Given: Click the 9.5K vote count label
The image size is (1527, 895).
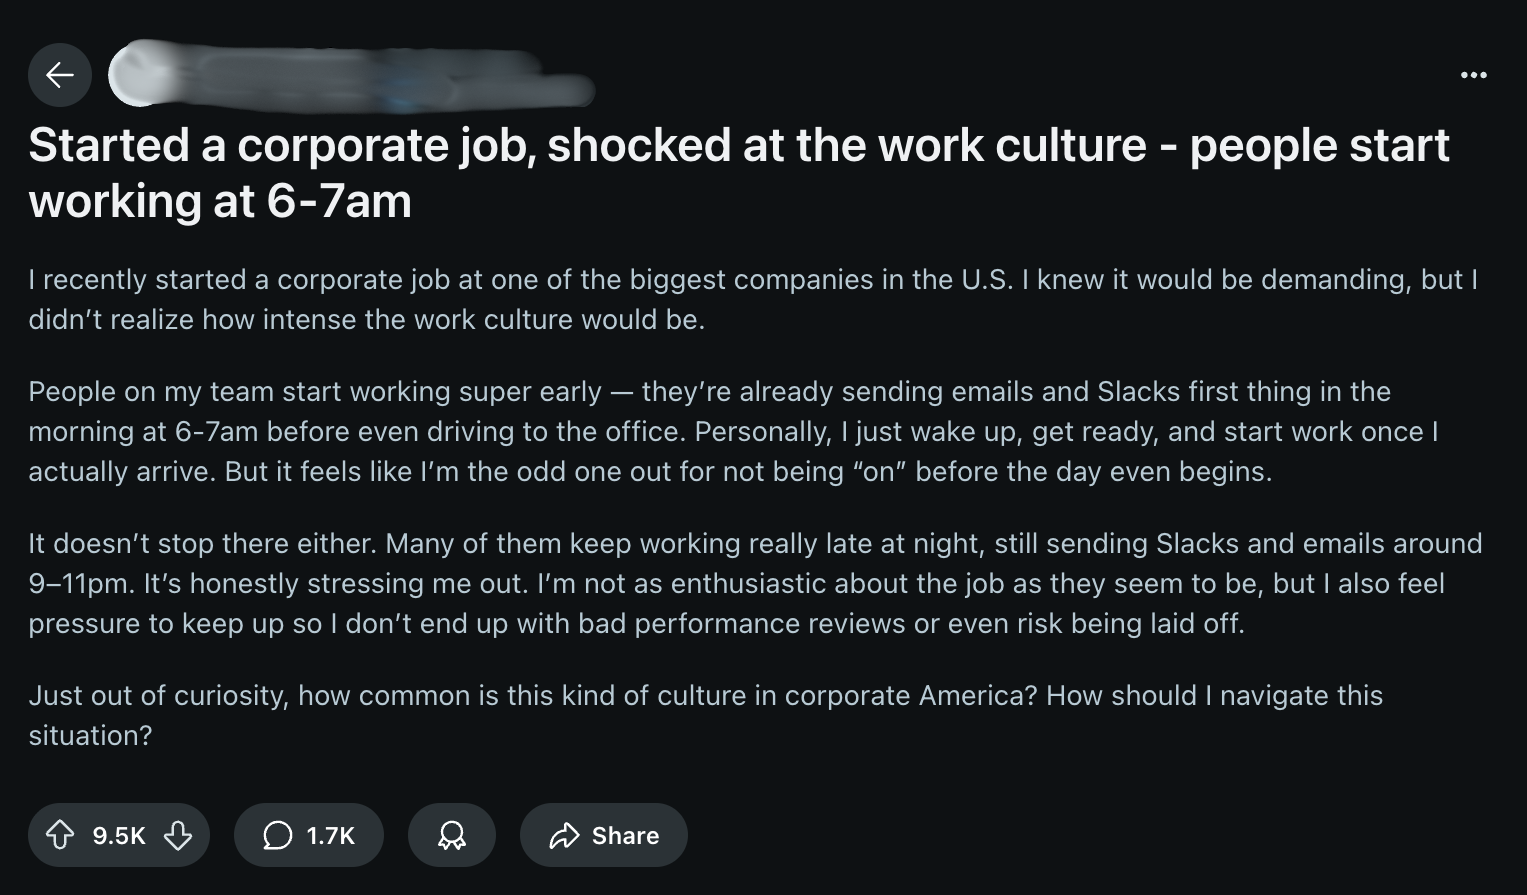Looking at the screenshot, I should (117, 835).
